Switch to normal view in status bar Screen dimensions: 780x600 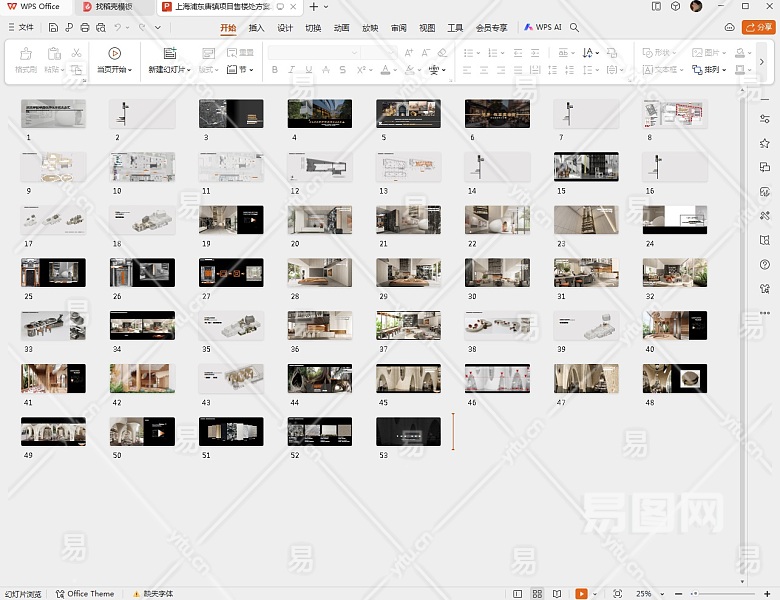pyautogui.click(x=518, y=594)
